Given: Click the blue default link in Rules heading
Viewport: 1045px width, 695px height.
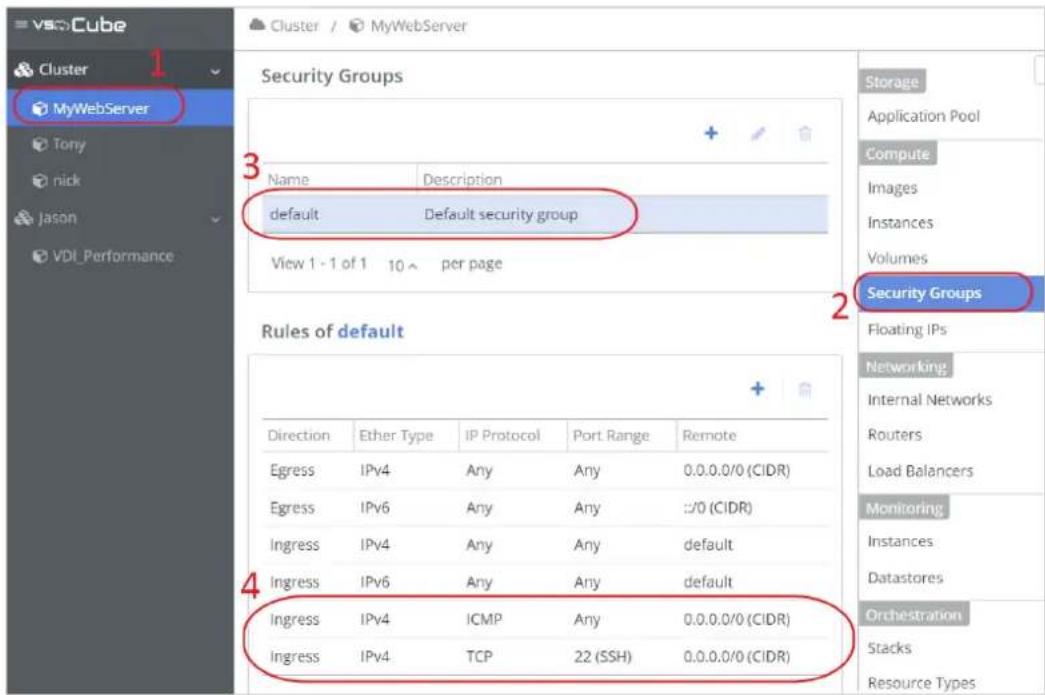Looking at the screenshot, I should [371, 331].
